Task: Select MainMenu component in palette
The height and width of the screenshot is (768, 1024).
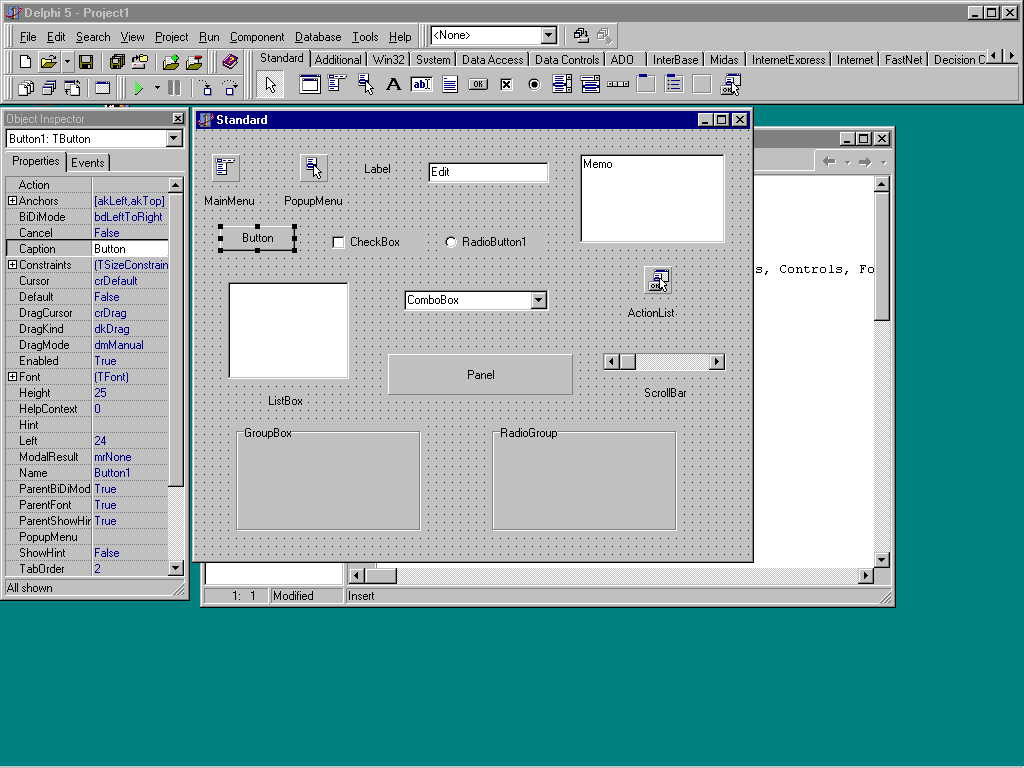Action: (x=337, y=84)
